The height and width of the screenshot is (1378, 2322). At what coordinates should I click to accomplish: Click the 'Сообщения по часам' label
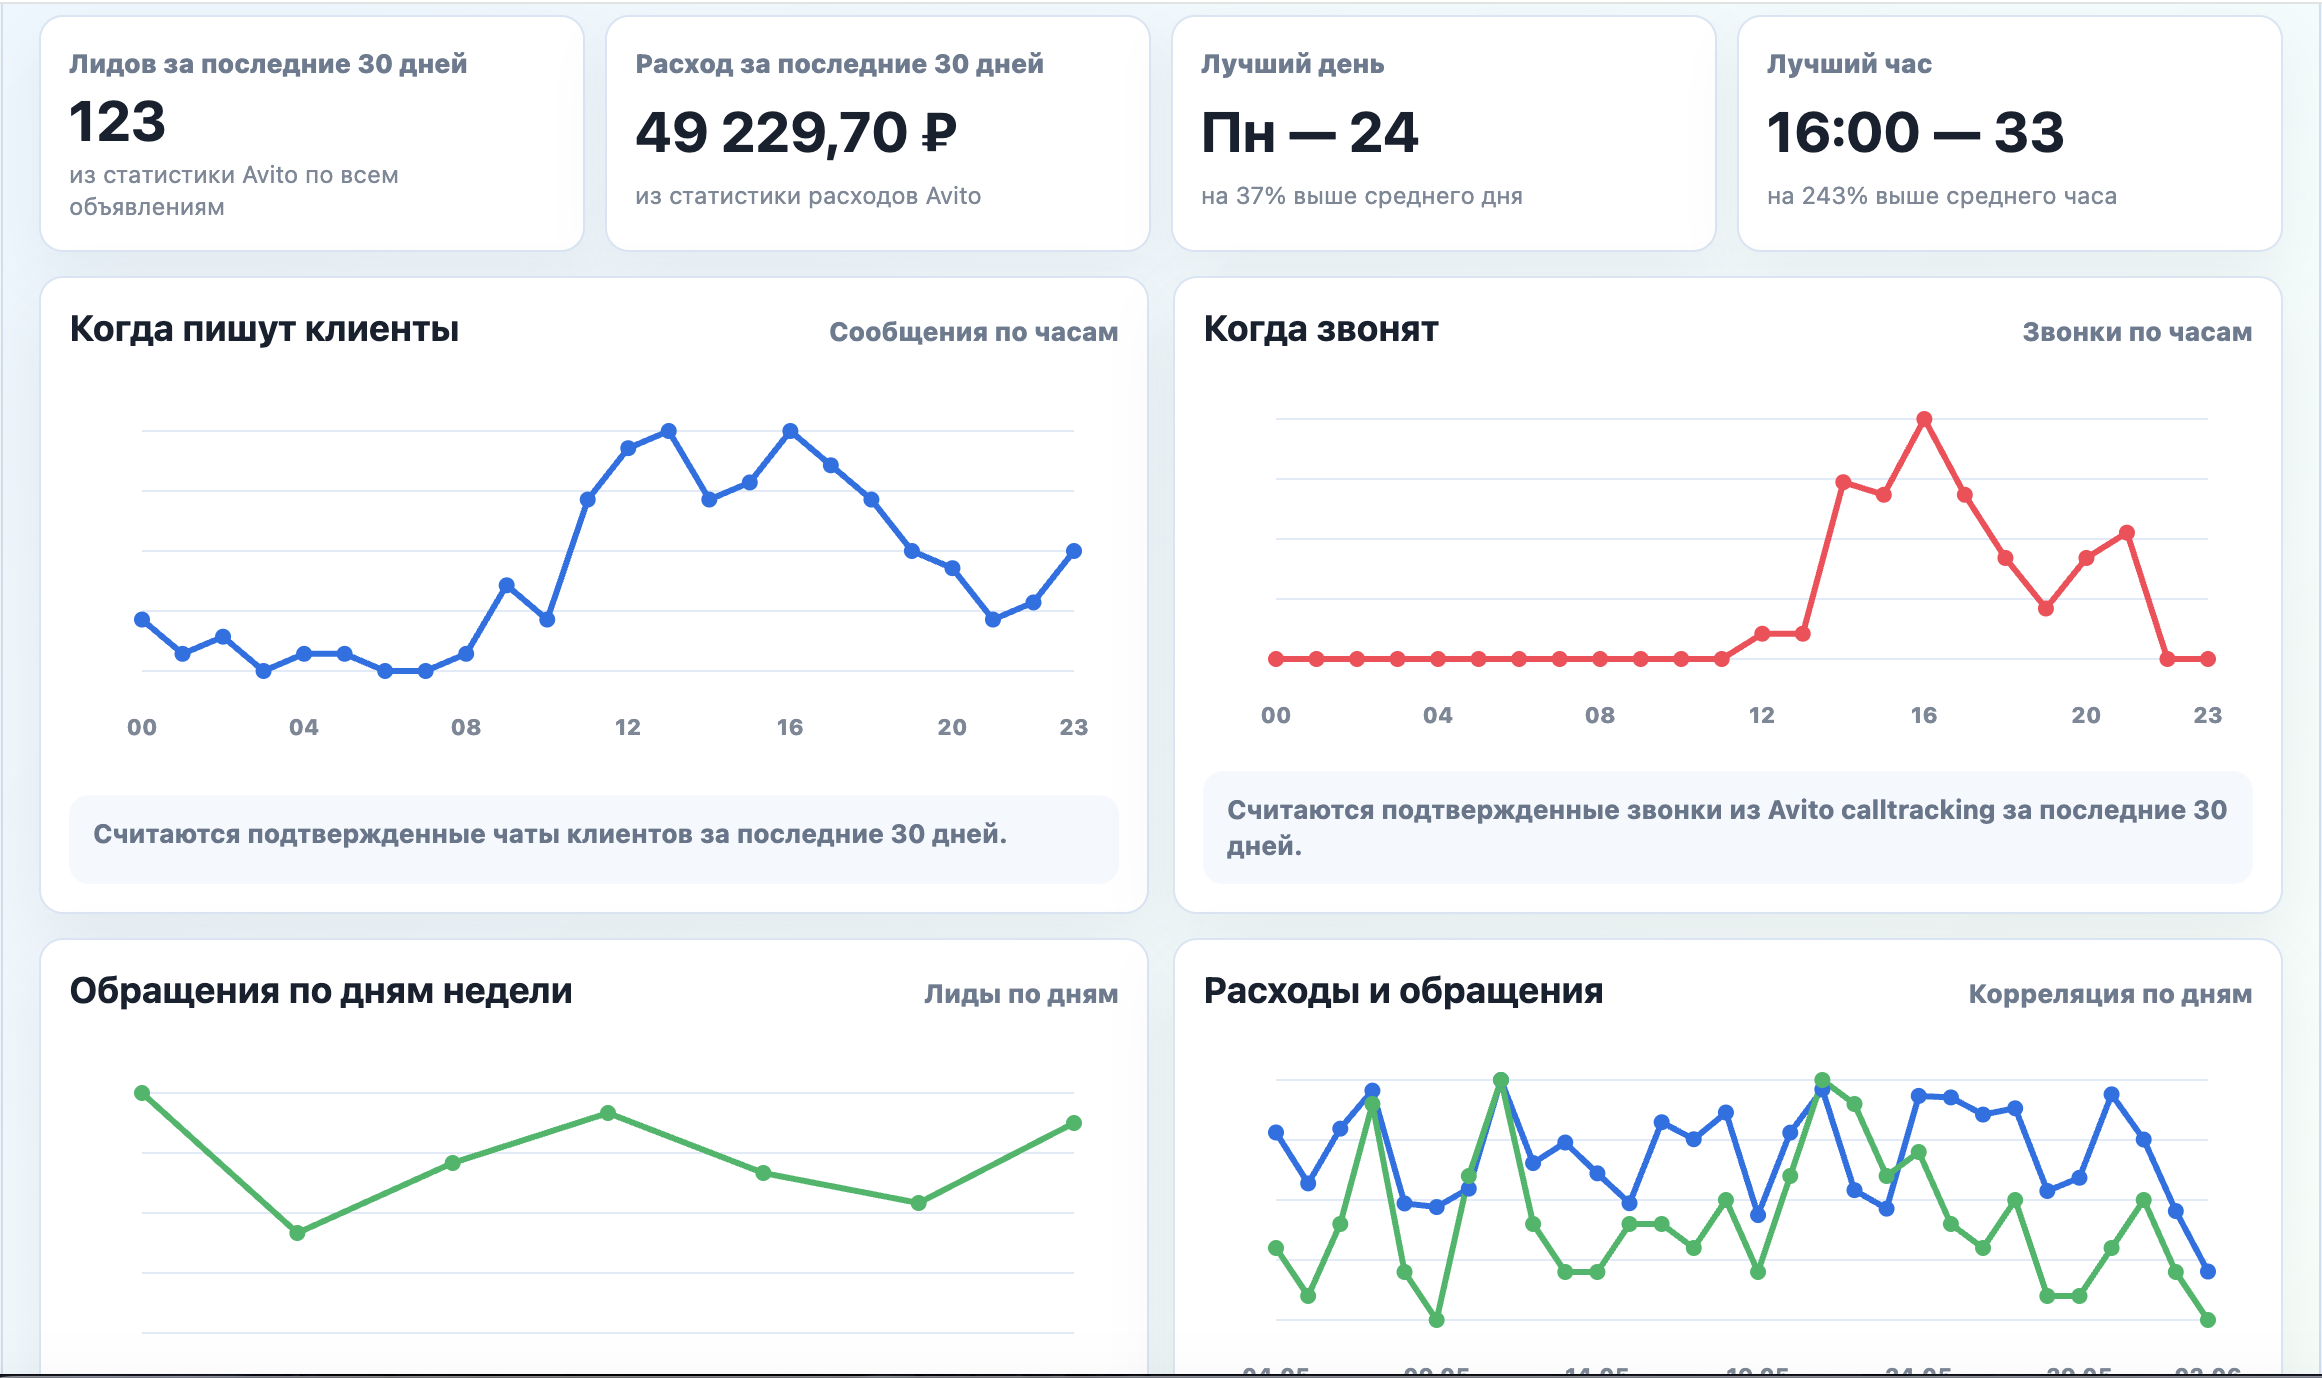pos(974,332)
